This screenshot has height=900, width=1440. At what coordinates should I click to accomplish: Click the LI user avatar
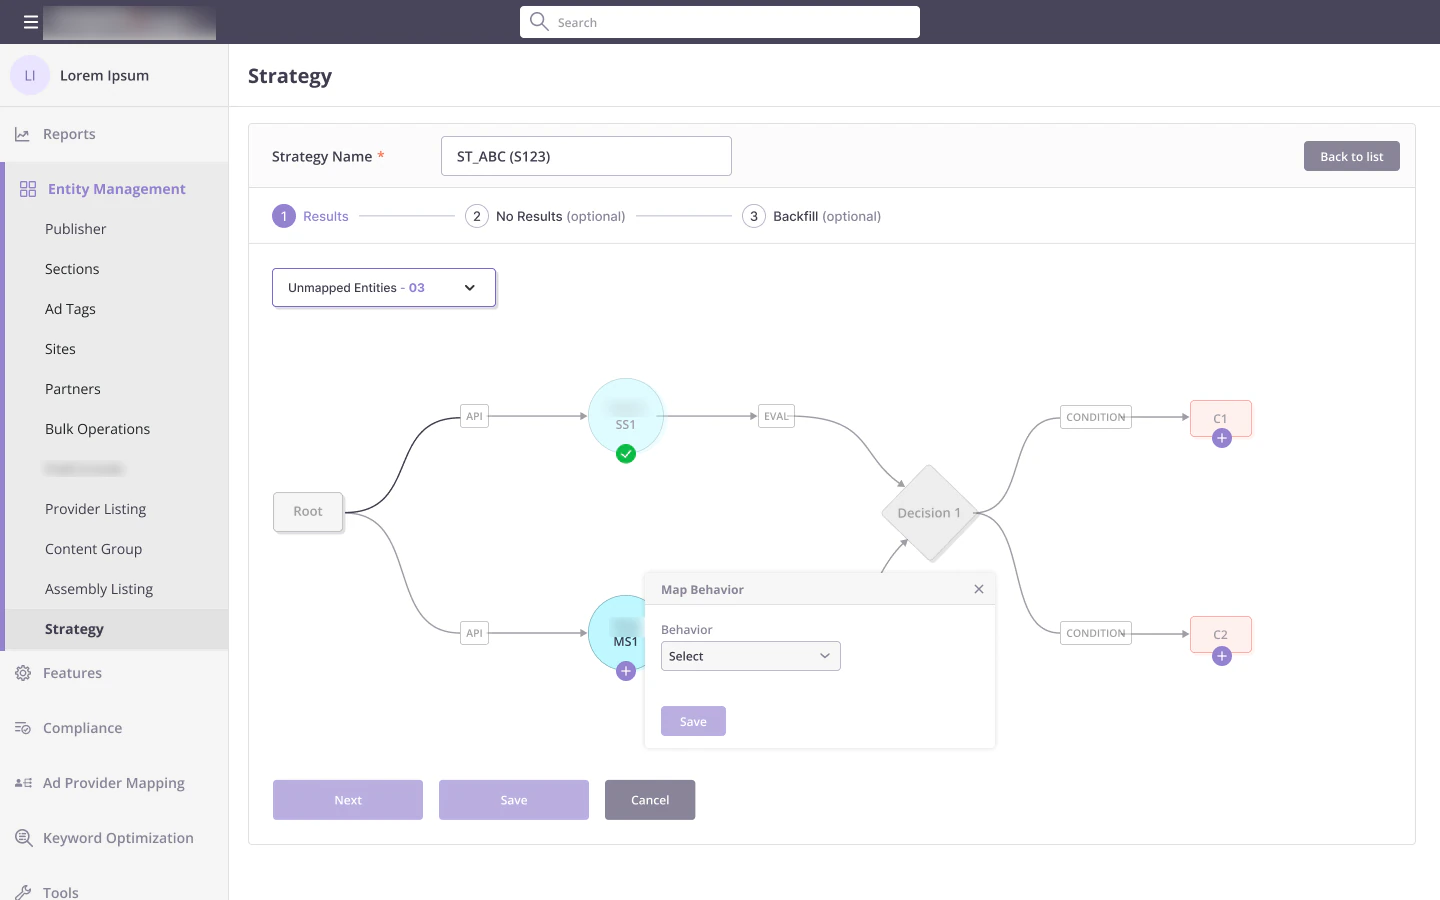pos(30,75)
